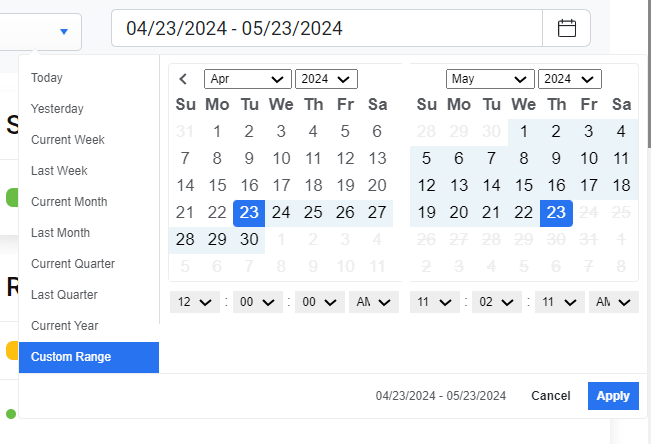Select April 23 start date

coord(249,212)
